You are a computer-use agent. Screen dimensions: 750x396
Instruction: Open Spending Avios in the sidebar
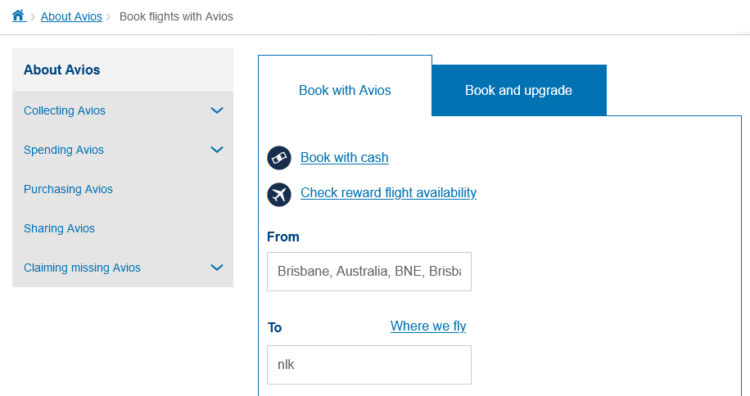(x=64, y=150)
